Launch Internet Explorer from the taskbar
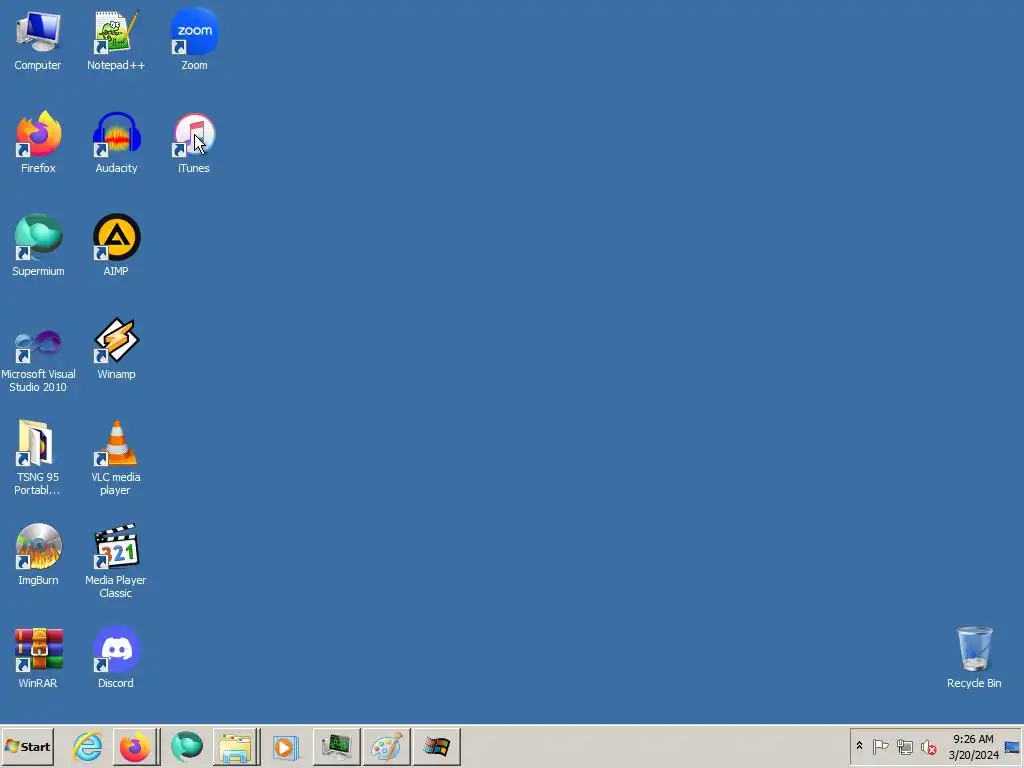1024x768 pixels. click(x=88, y=746)
